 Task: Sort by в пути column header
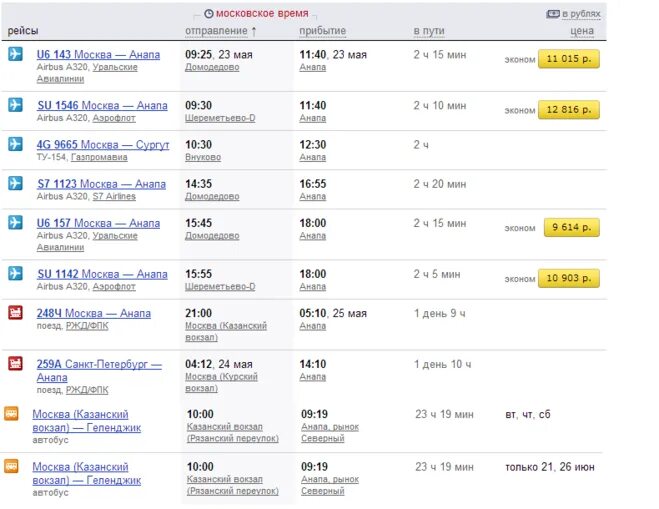[429, 31]
